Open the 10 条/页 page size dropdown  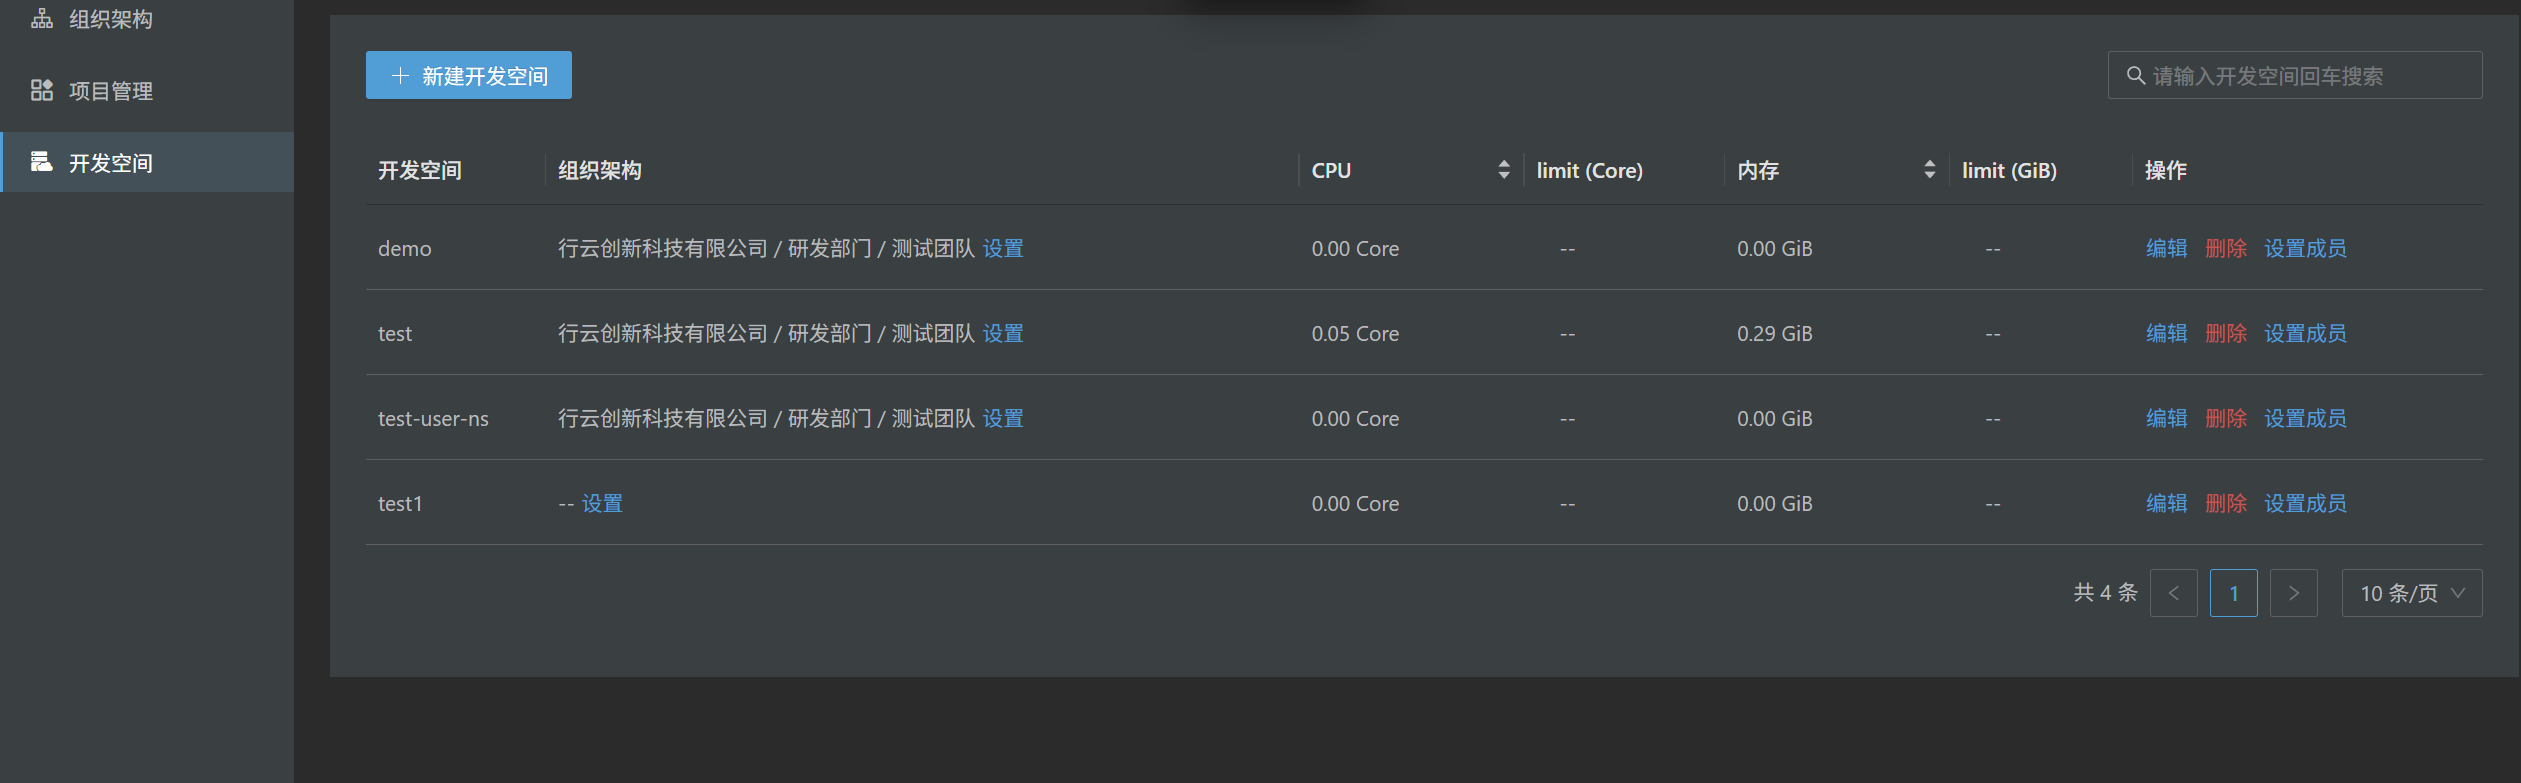[2411, 593]
